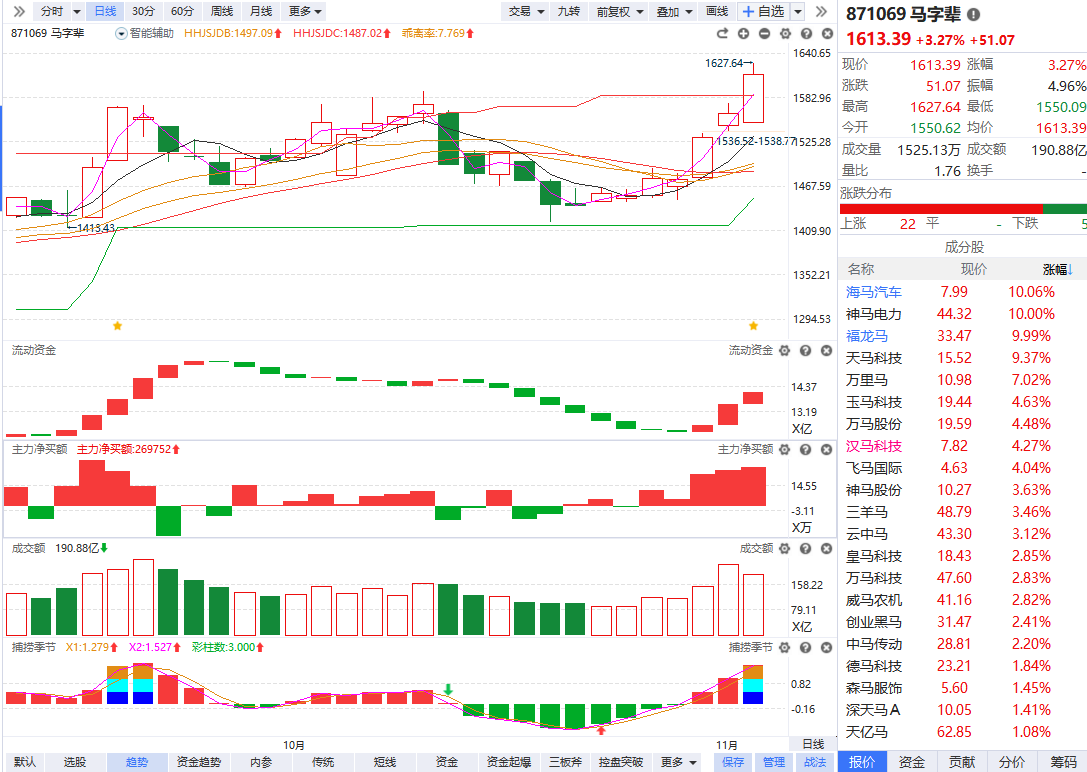
Task: Open the 更多 timeframe dropdown at top
Action: (x=304, y=11)
